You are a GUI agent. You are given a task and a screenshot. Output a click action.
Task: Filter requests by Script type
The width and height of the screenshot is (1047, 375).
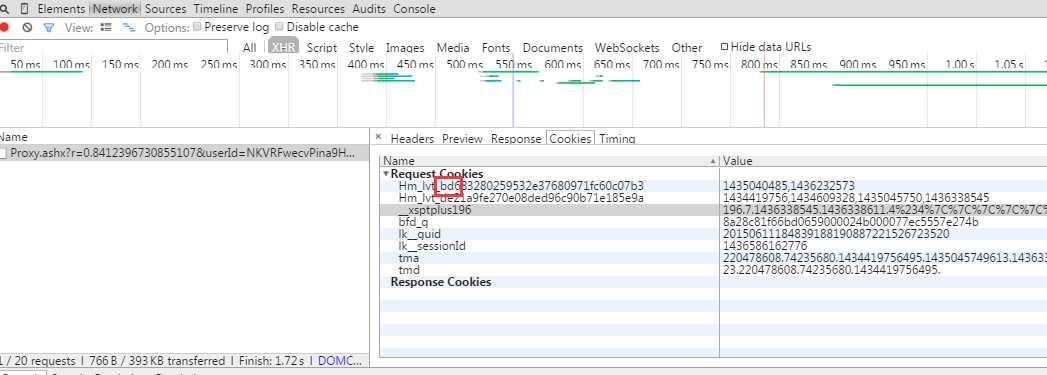tap(322, 47)
